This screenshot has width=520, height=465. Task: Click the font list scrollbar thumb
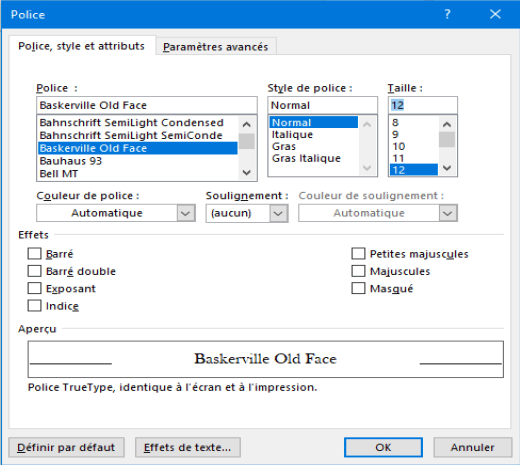click(x=247, y=141)
